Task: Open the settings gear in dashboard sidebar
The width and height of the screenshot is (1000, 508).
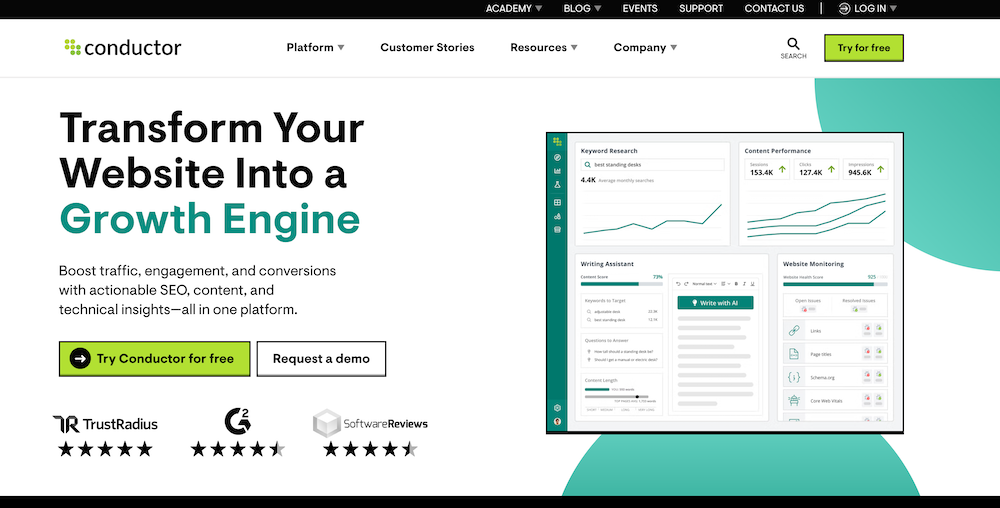Action: pyautogui.click(x=557, y=408)
